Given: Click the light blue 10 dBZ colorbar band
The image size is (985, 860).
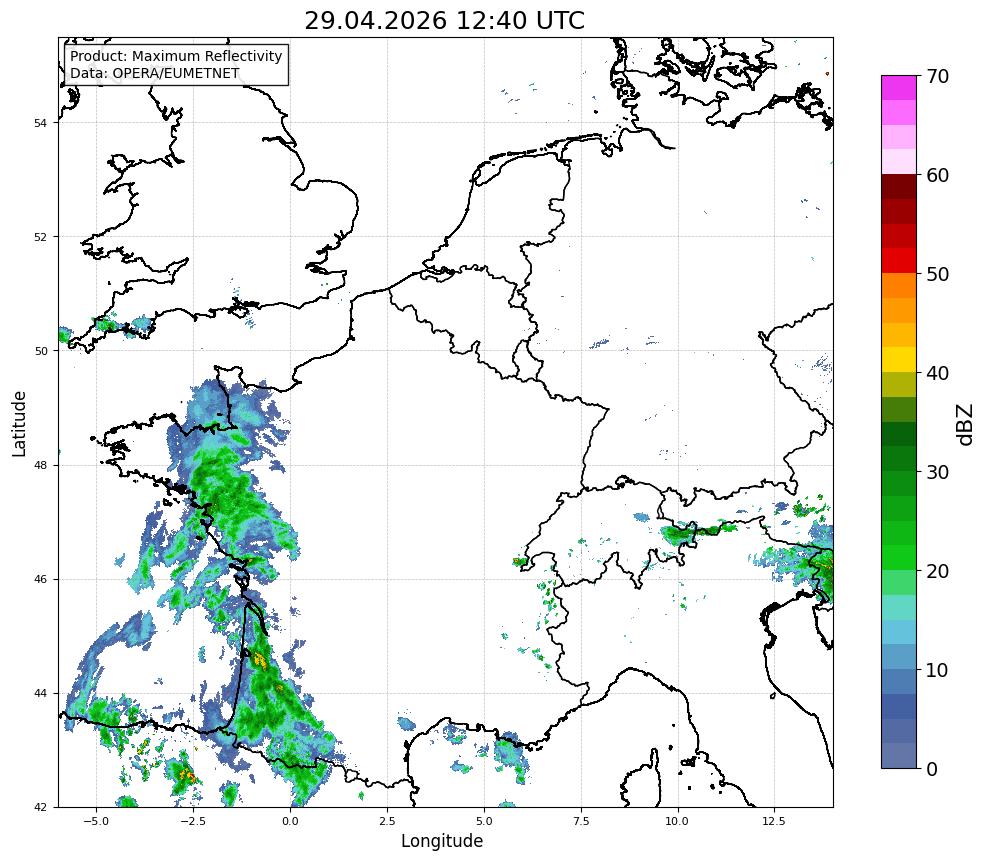Looking at the screenshot, I should (899, 657).
